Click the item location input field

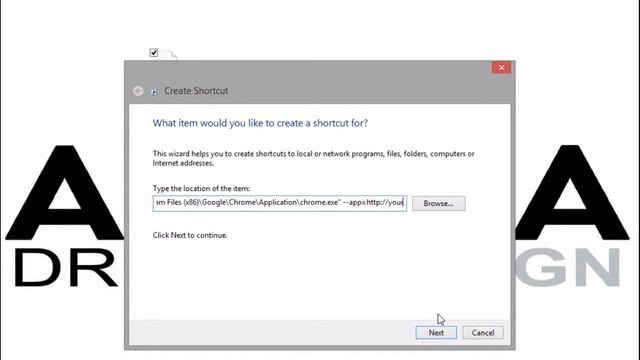tap(280, 203)
